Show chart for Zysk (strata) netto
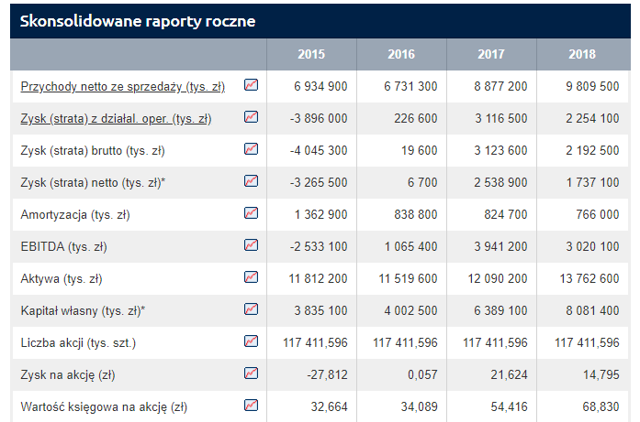Image resolution: width=640 pixels, height=422 pixels. pyautogui.click(x=251, y=181)
